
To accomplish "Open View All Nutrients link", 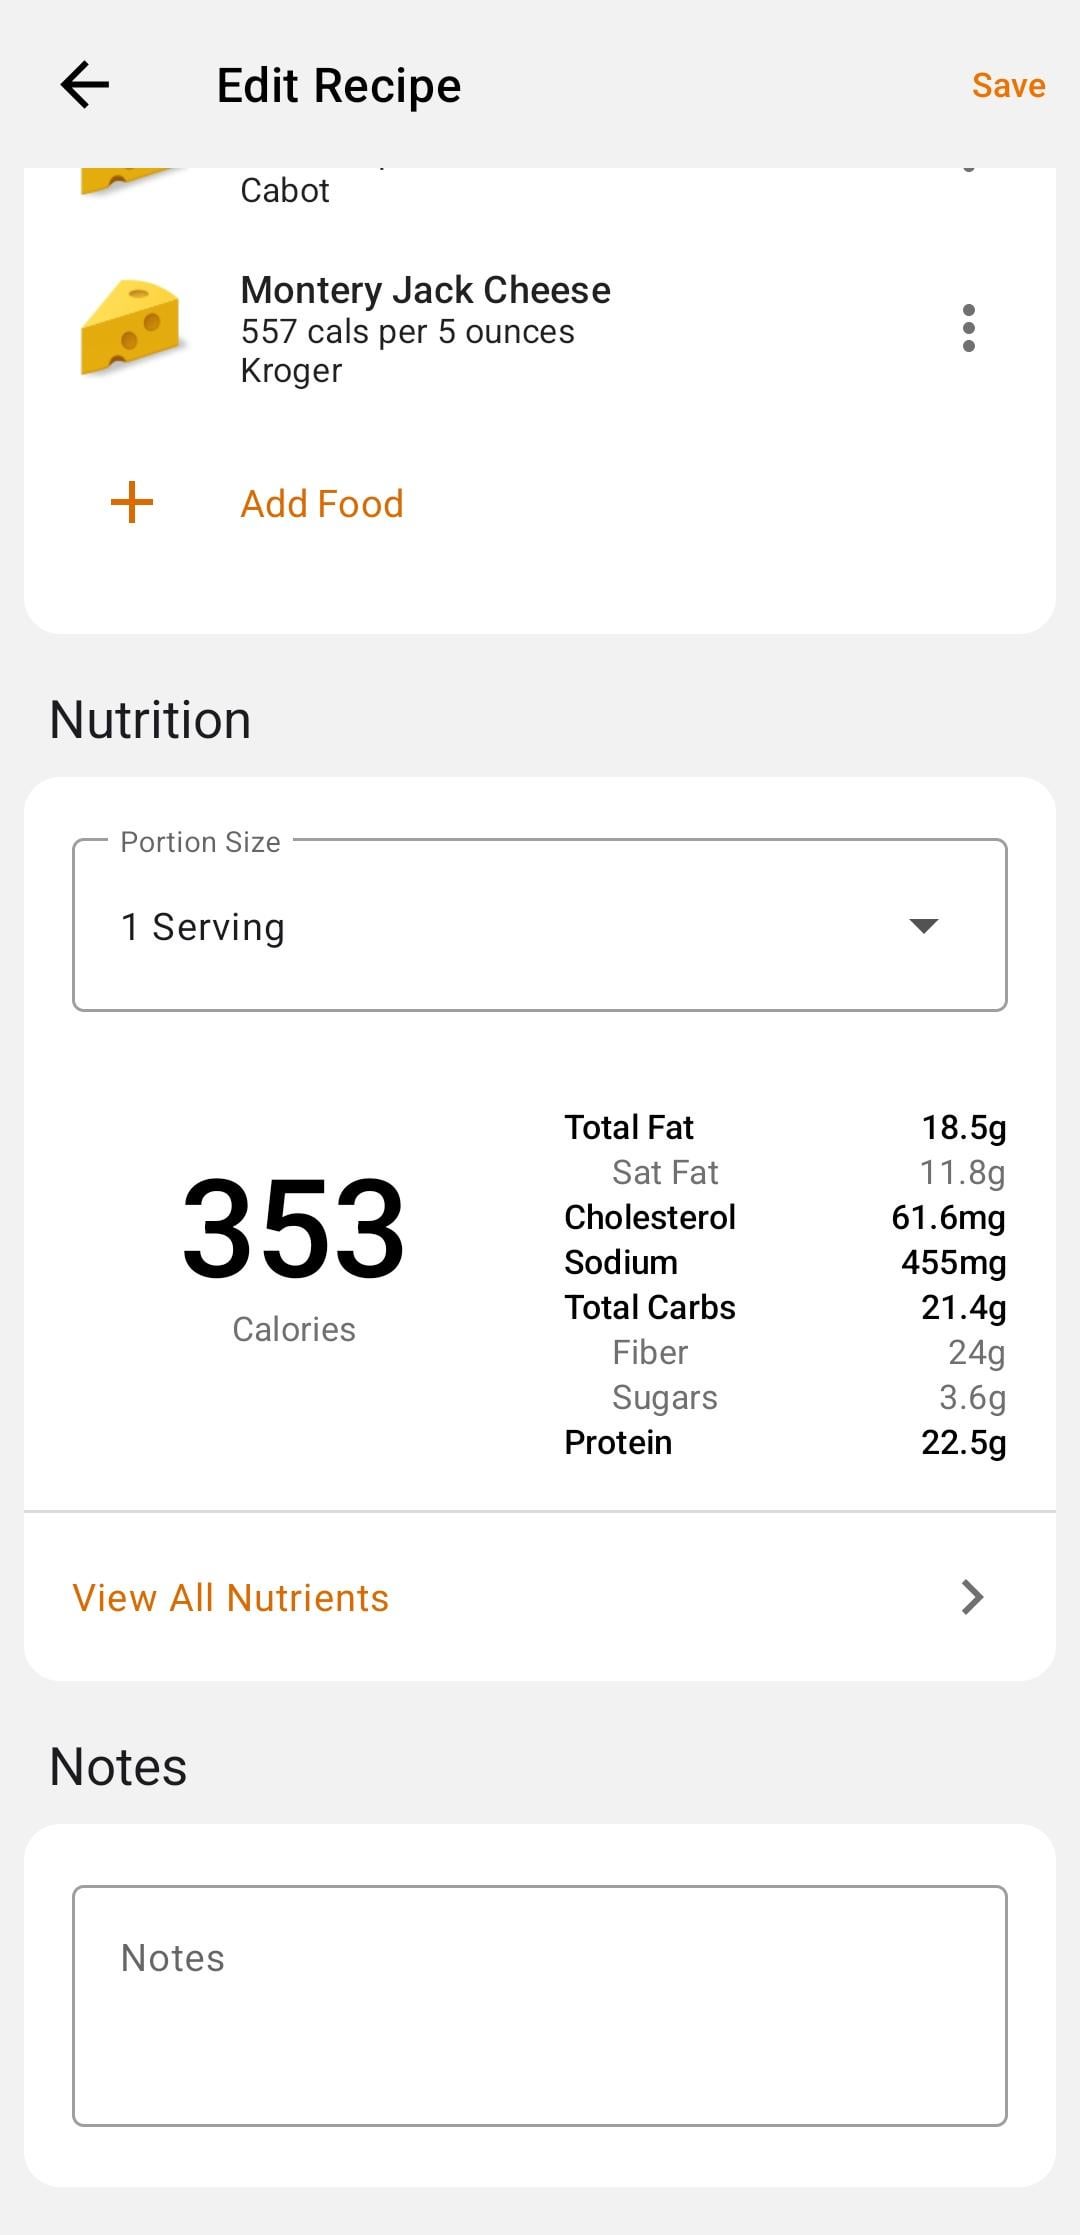I will [231, 1598].
